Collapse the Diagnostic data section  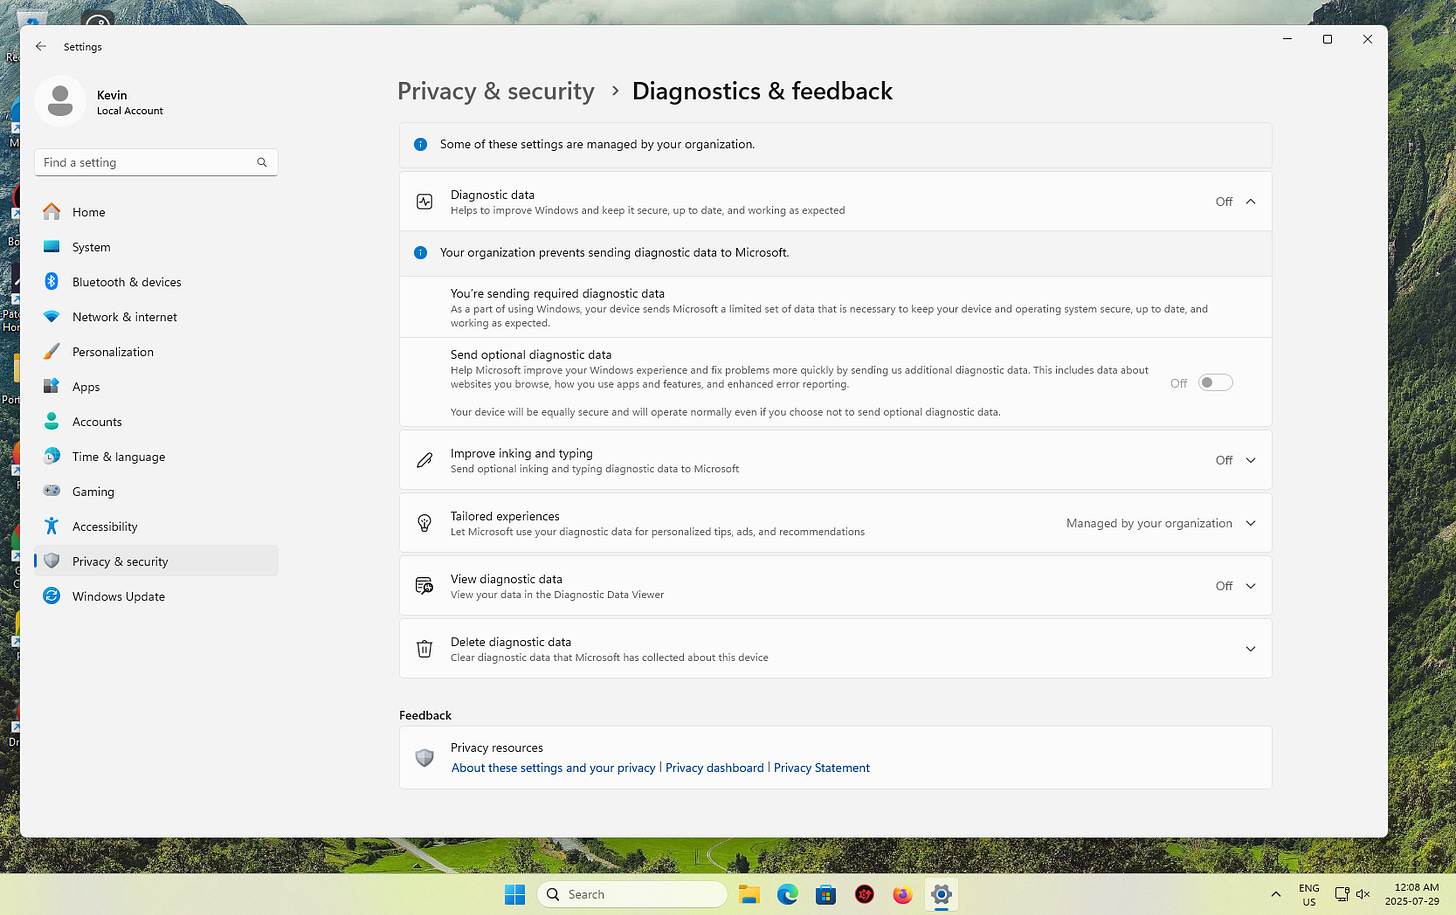(x=1250, y=202)
